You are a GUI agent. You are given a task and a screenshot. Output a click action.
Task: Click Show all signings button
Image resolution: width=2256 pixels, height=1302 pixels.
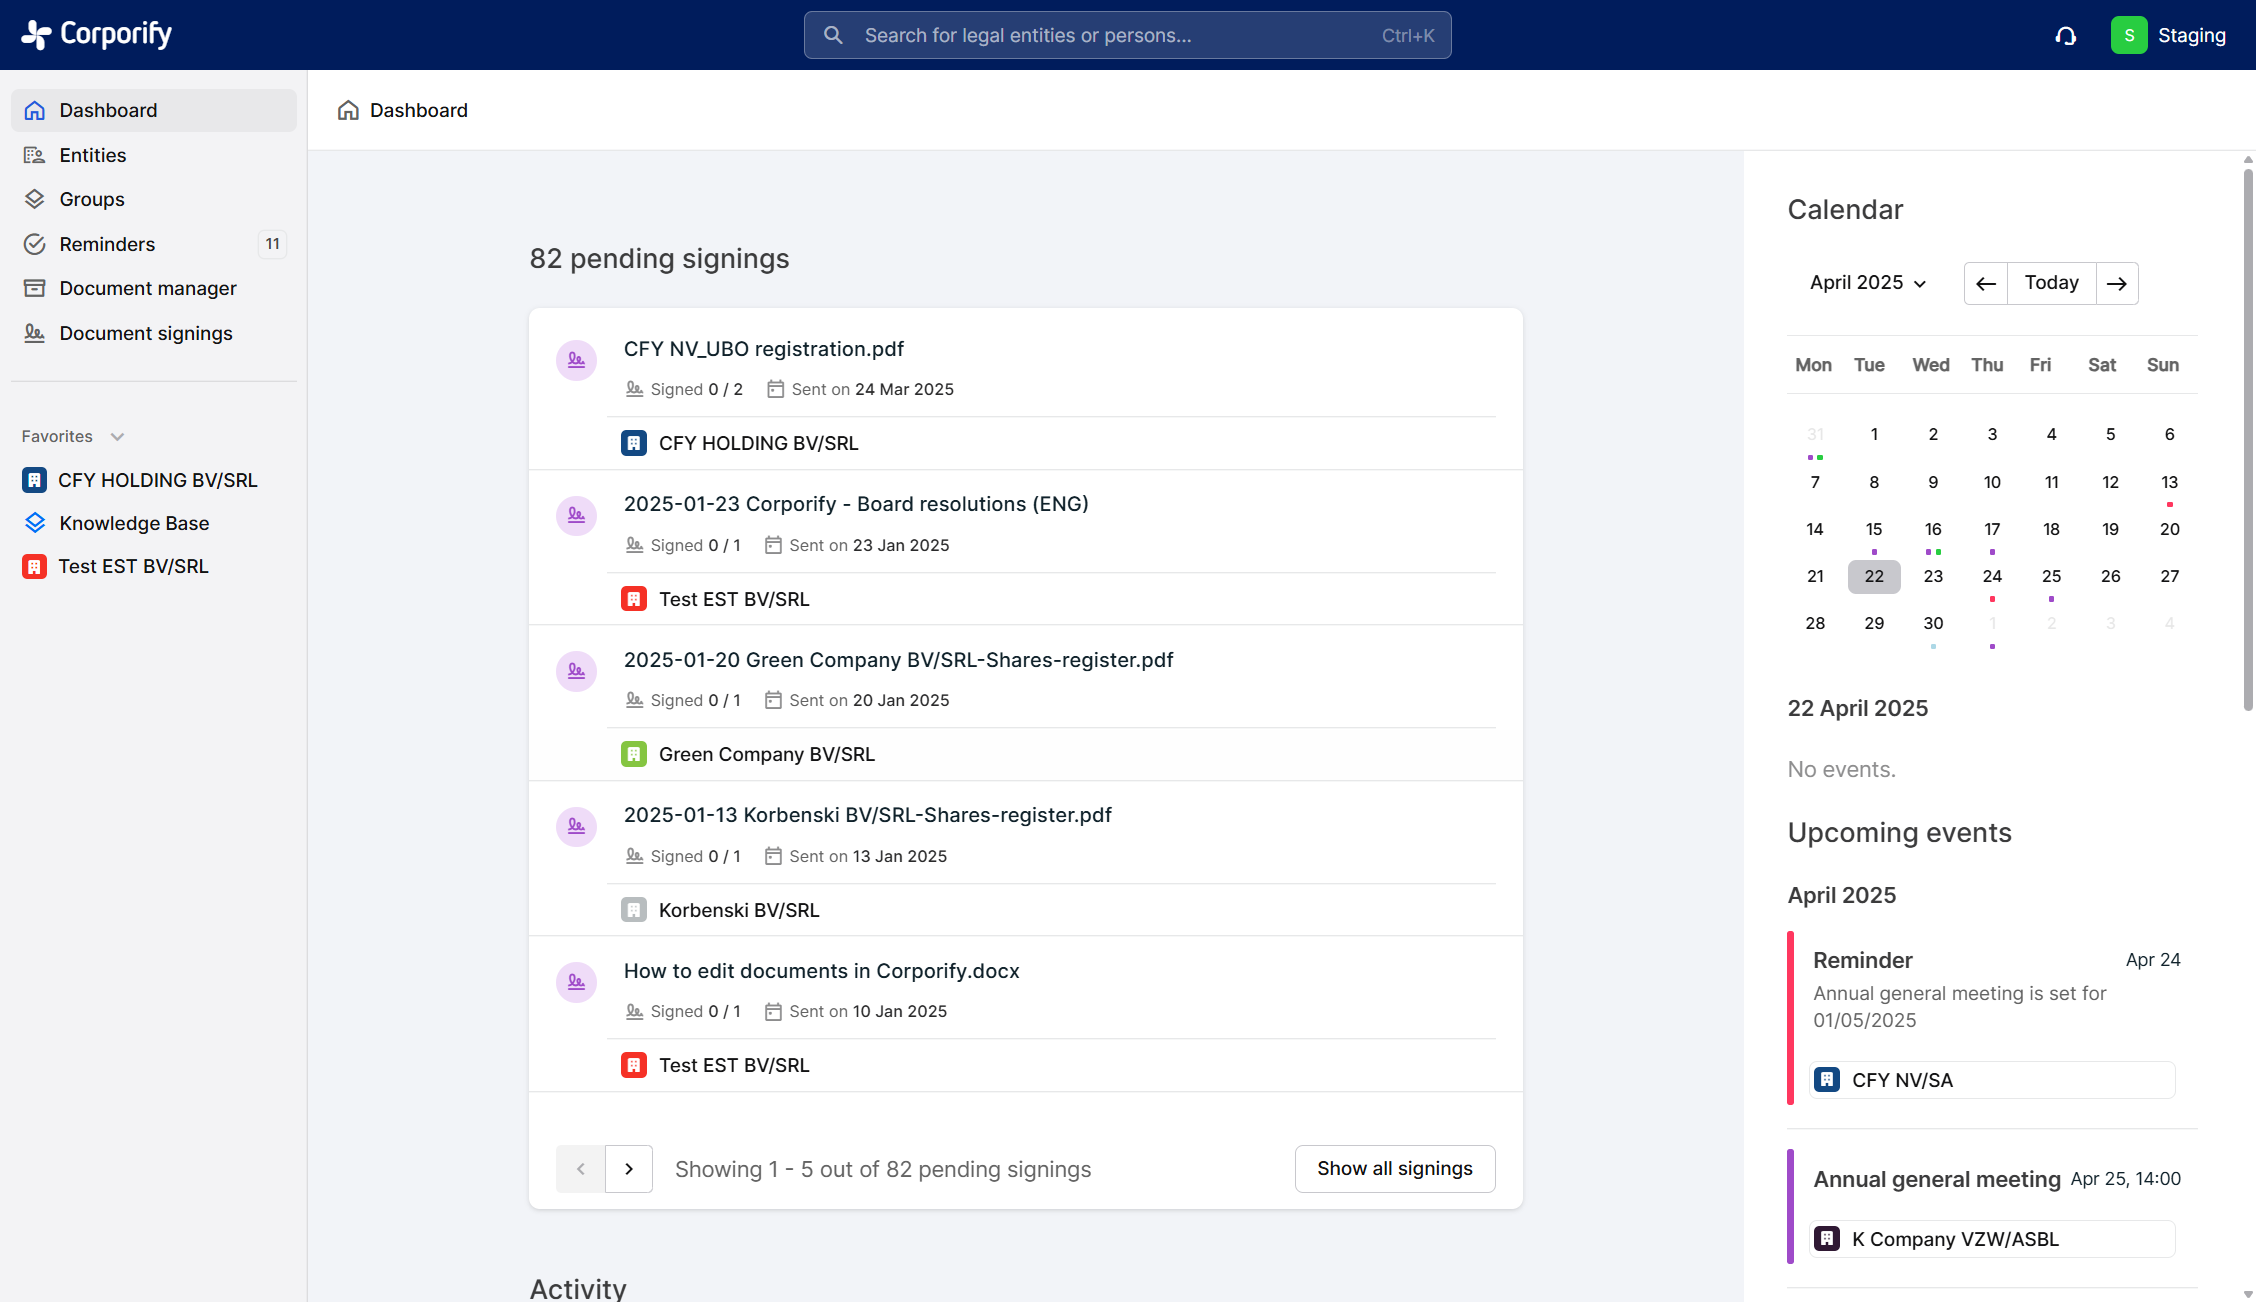click(1394, 1169)
